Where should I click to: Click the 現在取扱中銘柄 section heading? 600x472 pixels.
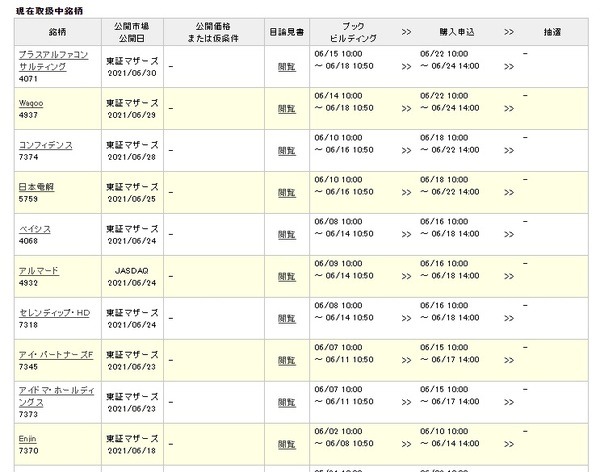click(x=49, y=11)
